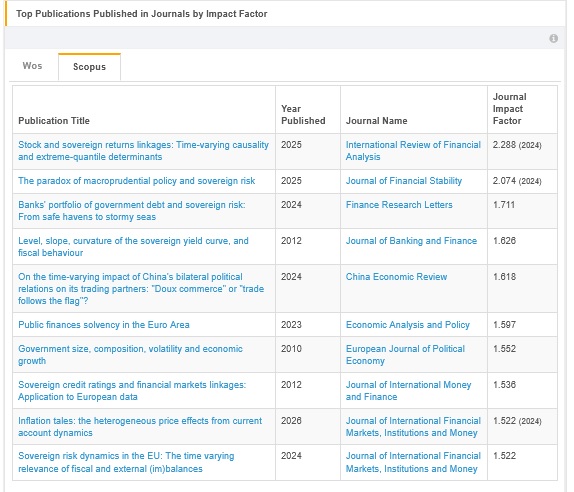Open 'Government size, composition, volatility' publication

130,355
